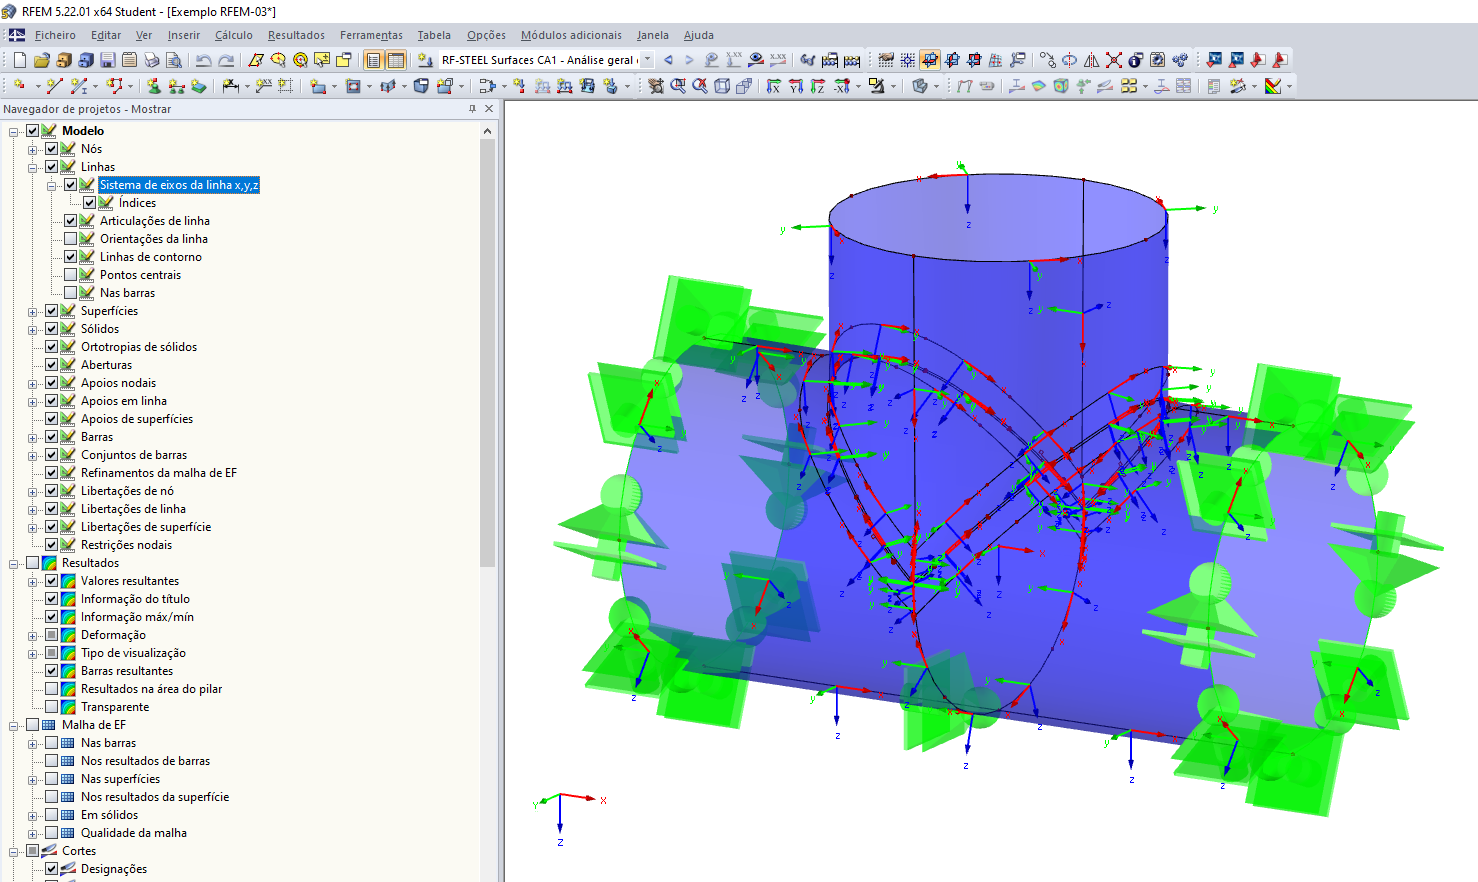Enable Orientações da linha checkbox
This screenshot has width=1478, height=882.
[70, 239]
